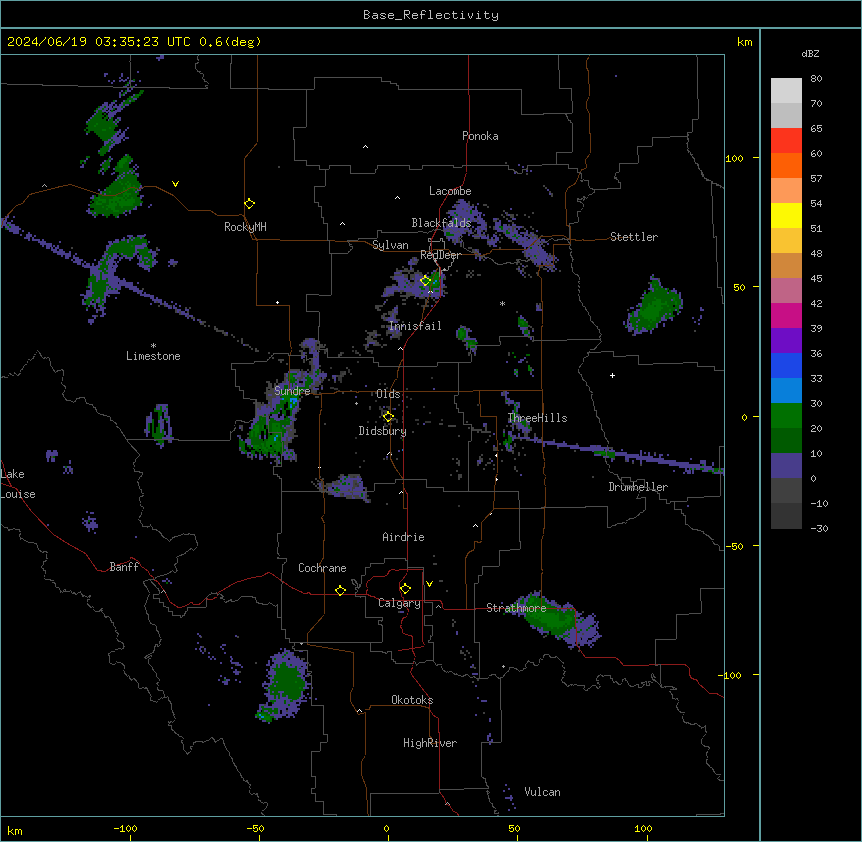Click the Airdrie city label

tap(403, 537)
